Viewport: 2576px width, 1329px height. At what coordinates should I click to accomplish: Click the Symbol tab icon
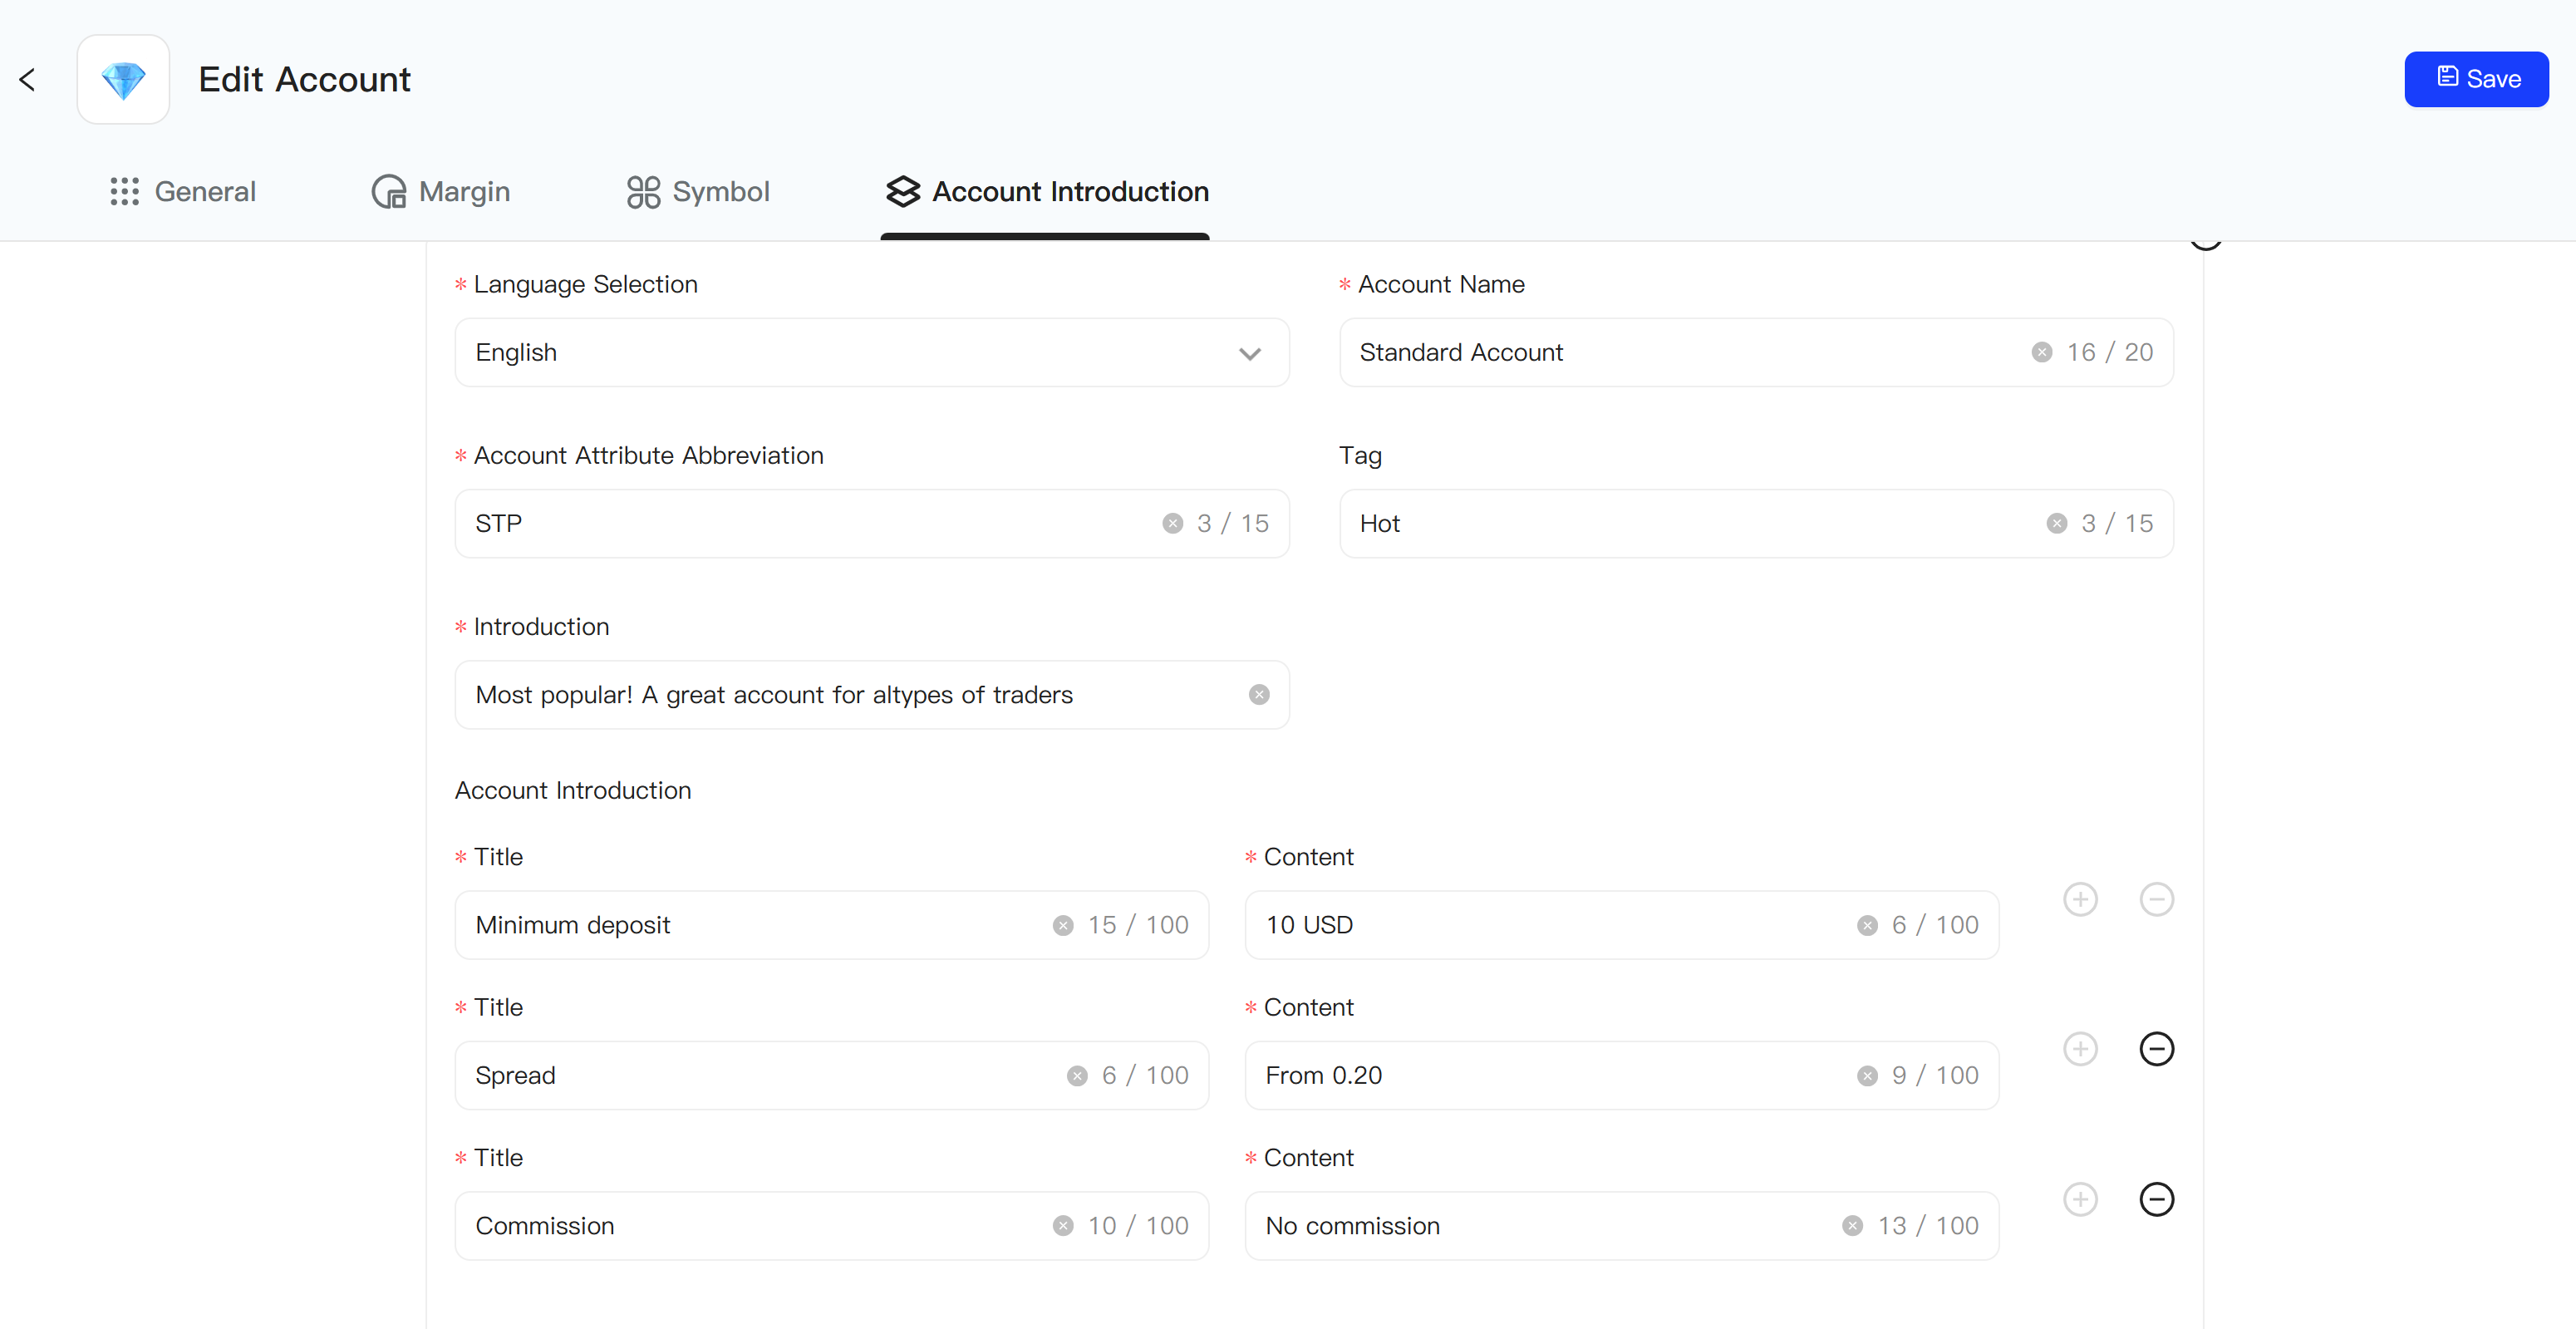(x=643, y=191)
